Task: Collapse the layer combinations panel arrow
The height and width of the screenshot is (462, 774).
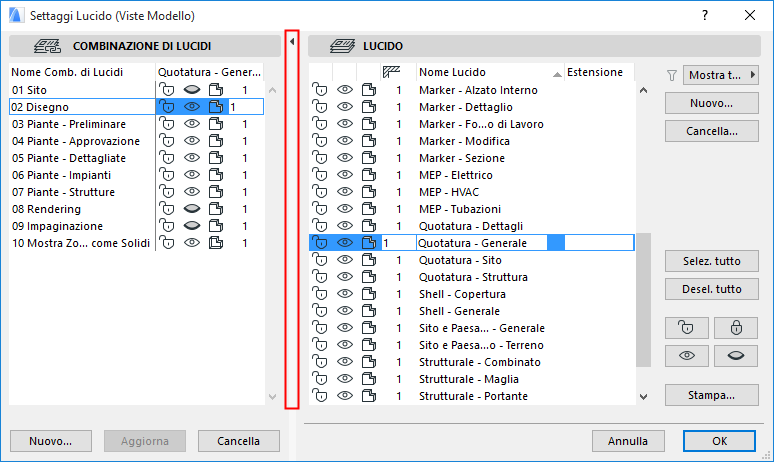Action: coord(292,43)
